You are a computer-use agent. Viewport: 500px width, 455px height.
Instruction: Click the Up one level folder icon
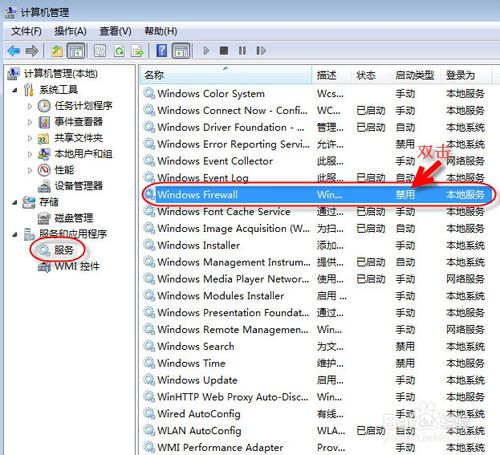pyautogui.click(x=57, y=51)
